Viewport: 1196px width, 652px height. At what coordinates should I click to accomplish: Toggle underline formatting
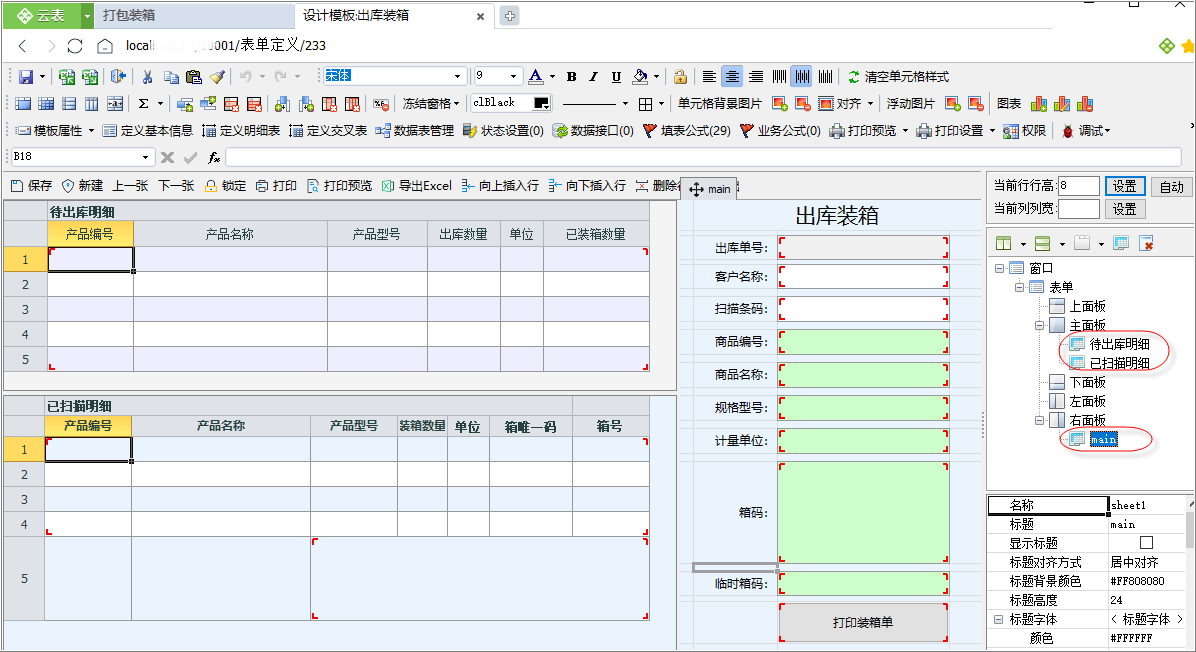point(616,76)
